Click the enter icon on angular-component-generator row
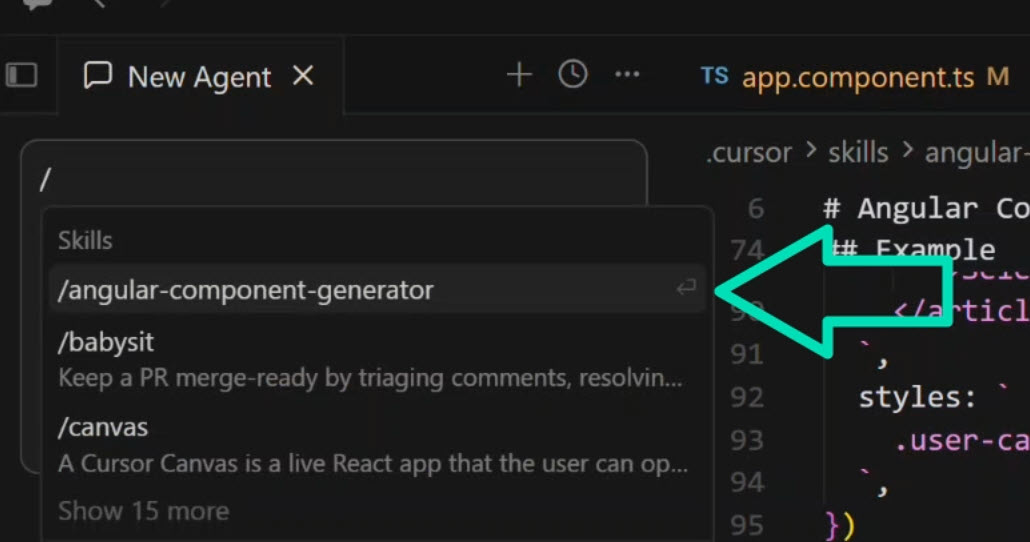The width and height of the screenshot is (1030, 542). click(686, 287)
